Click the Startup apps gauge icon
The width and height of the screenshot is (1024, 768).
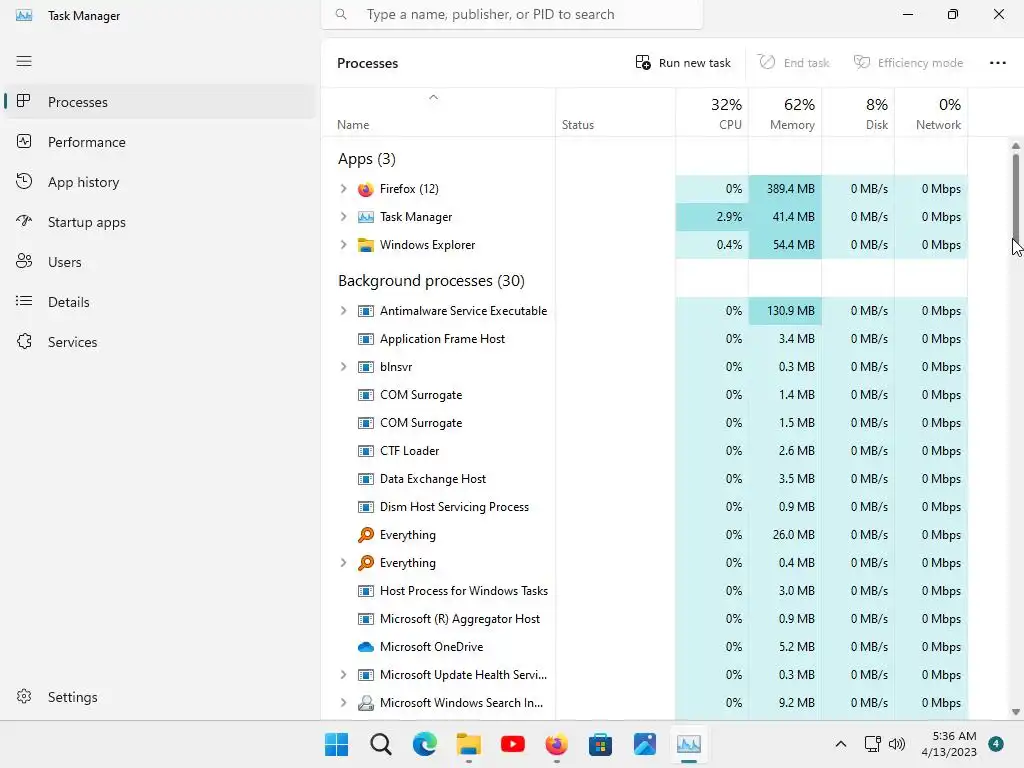click(x=24, y=221)
